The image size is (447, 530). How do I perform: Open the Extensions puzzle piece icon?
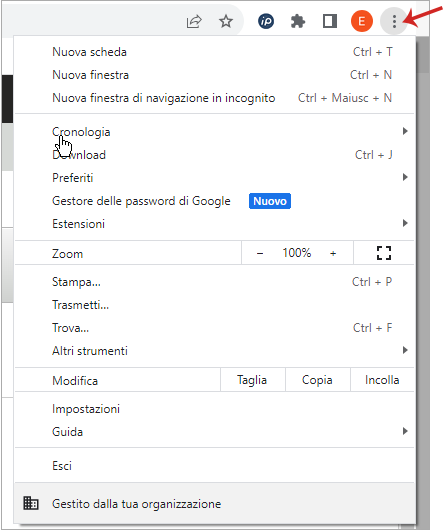click(x=298, y=22)
